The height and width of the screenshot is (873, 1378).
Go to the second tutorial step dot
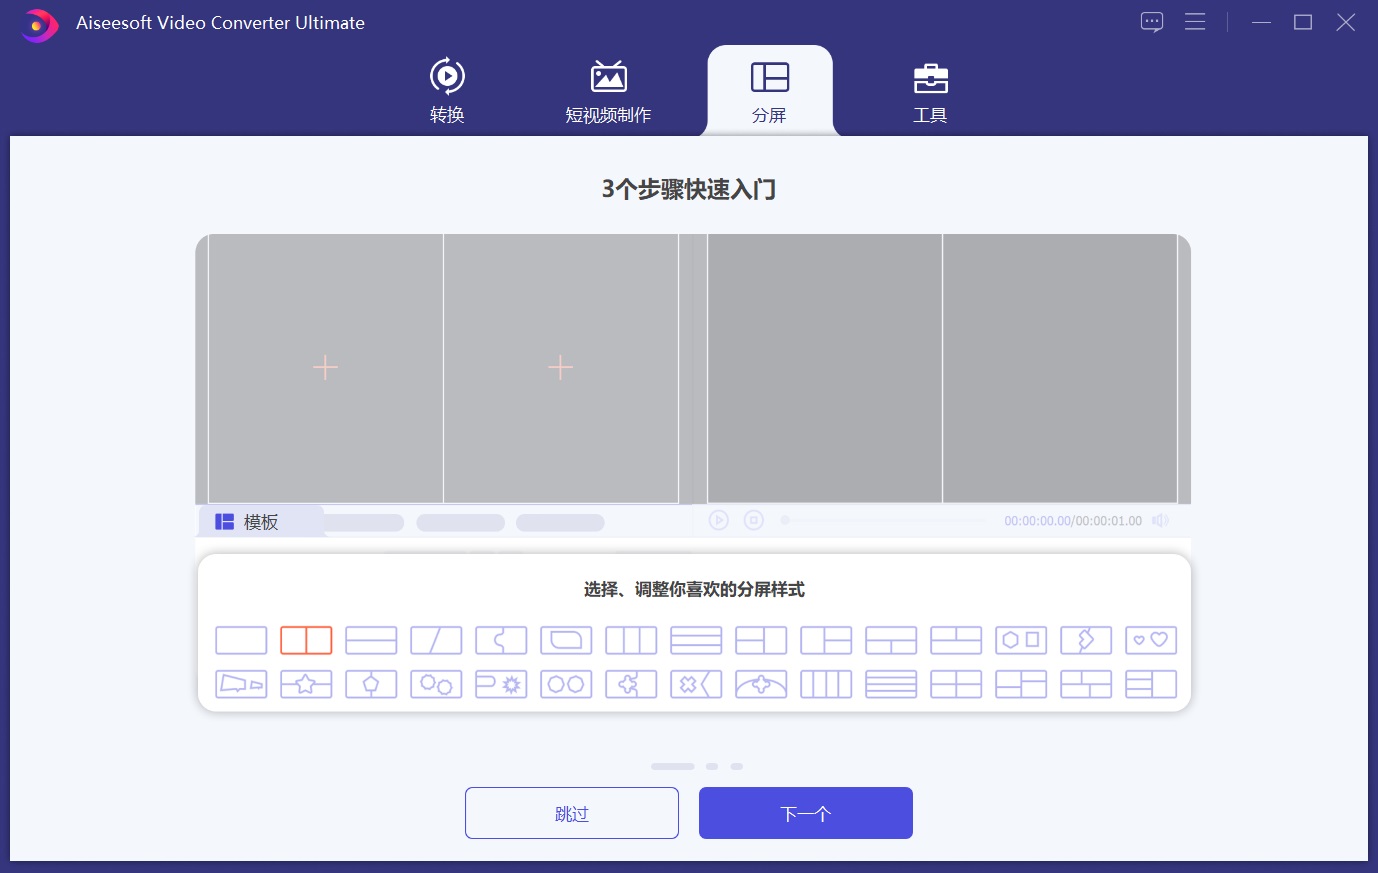[712, 766]
